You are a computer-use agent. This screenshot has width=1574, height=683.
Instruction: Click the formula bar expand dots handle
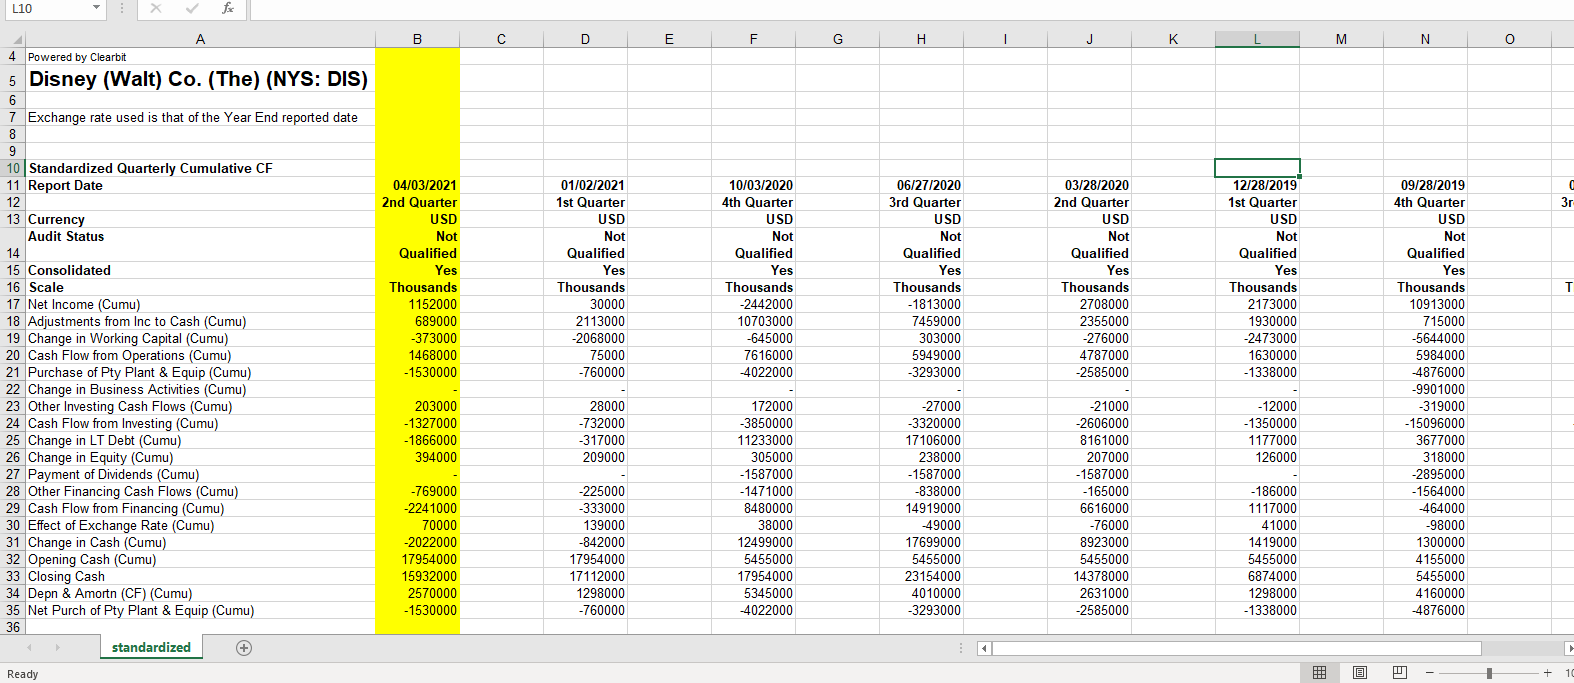tap(121, 9)
